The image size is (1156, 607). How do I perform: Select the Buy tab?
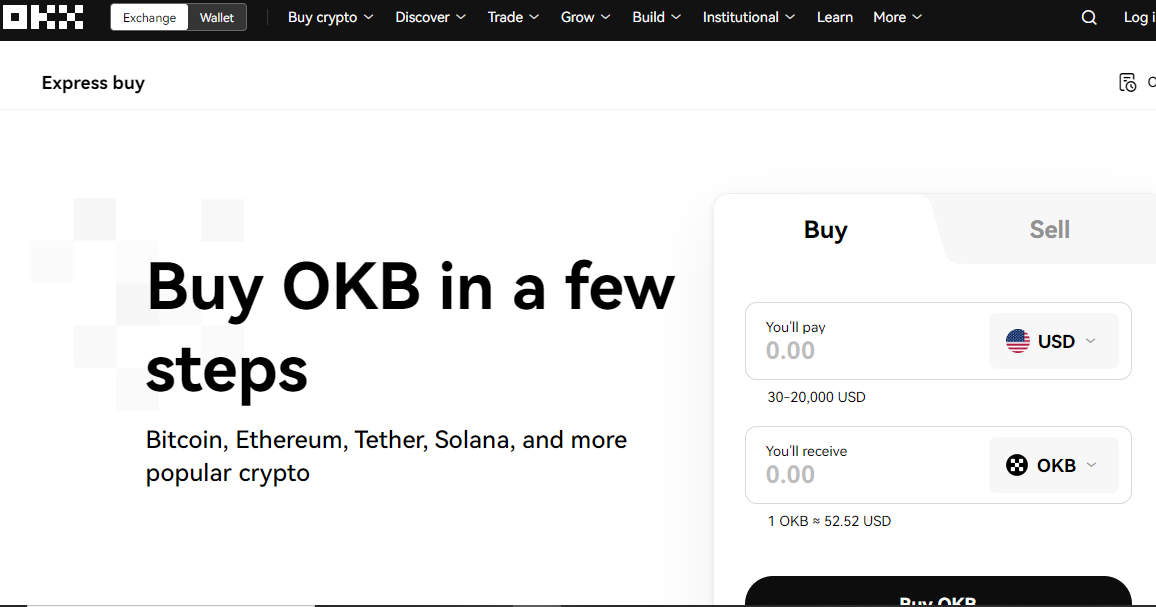pyautogui.click(x=825, y=229)
